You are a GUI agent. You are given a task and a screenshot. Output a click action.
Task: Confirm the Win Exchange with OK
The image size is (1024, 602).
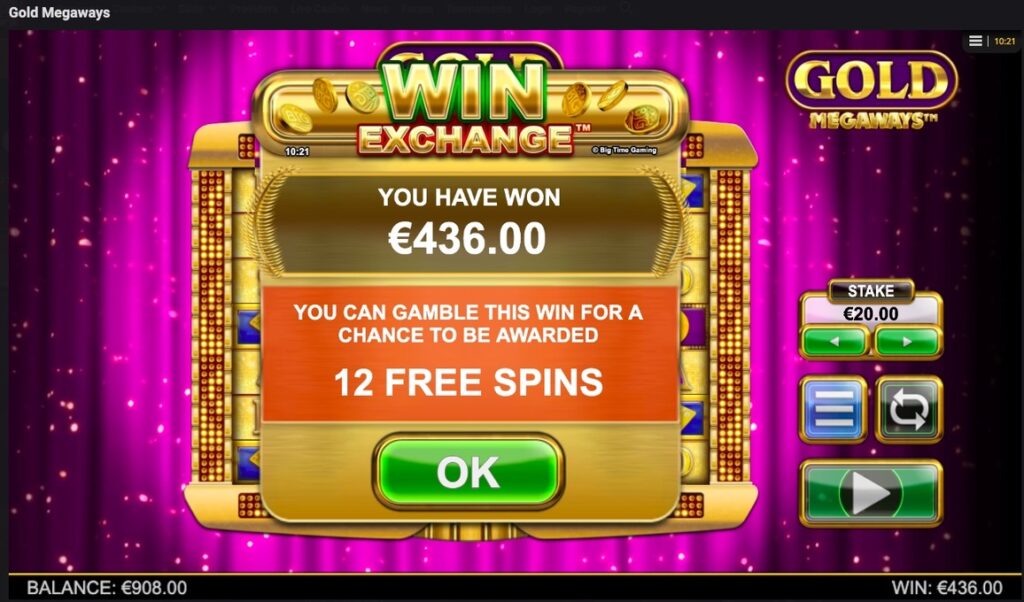coord(468,471)
